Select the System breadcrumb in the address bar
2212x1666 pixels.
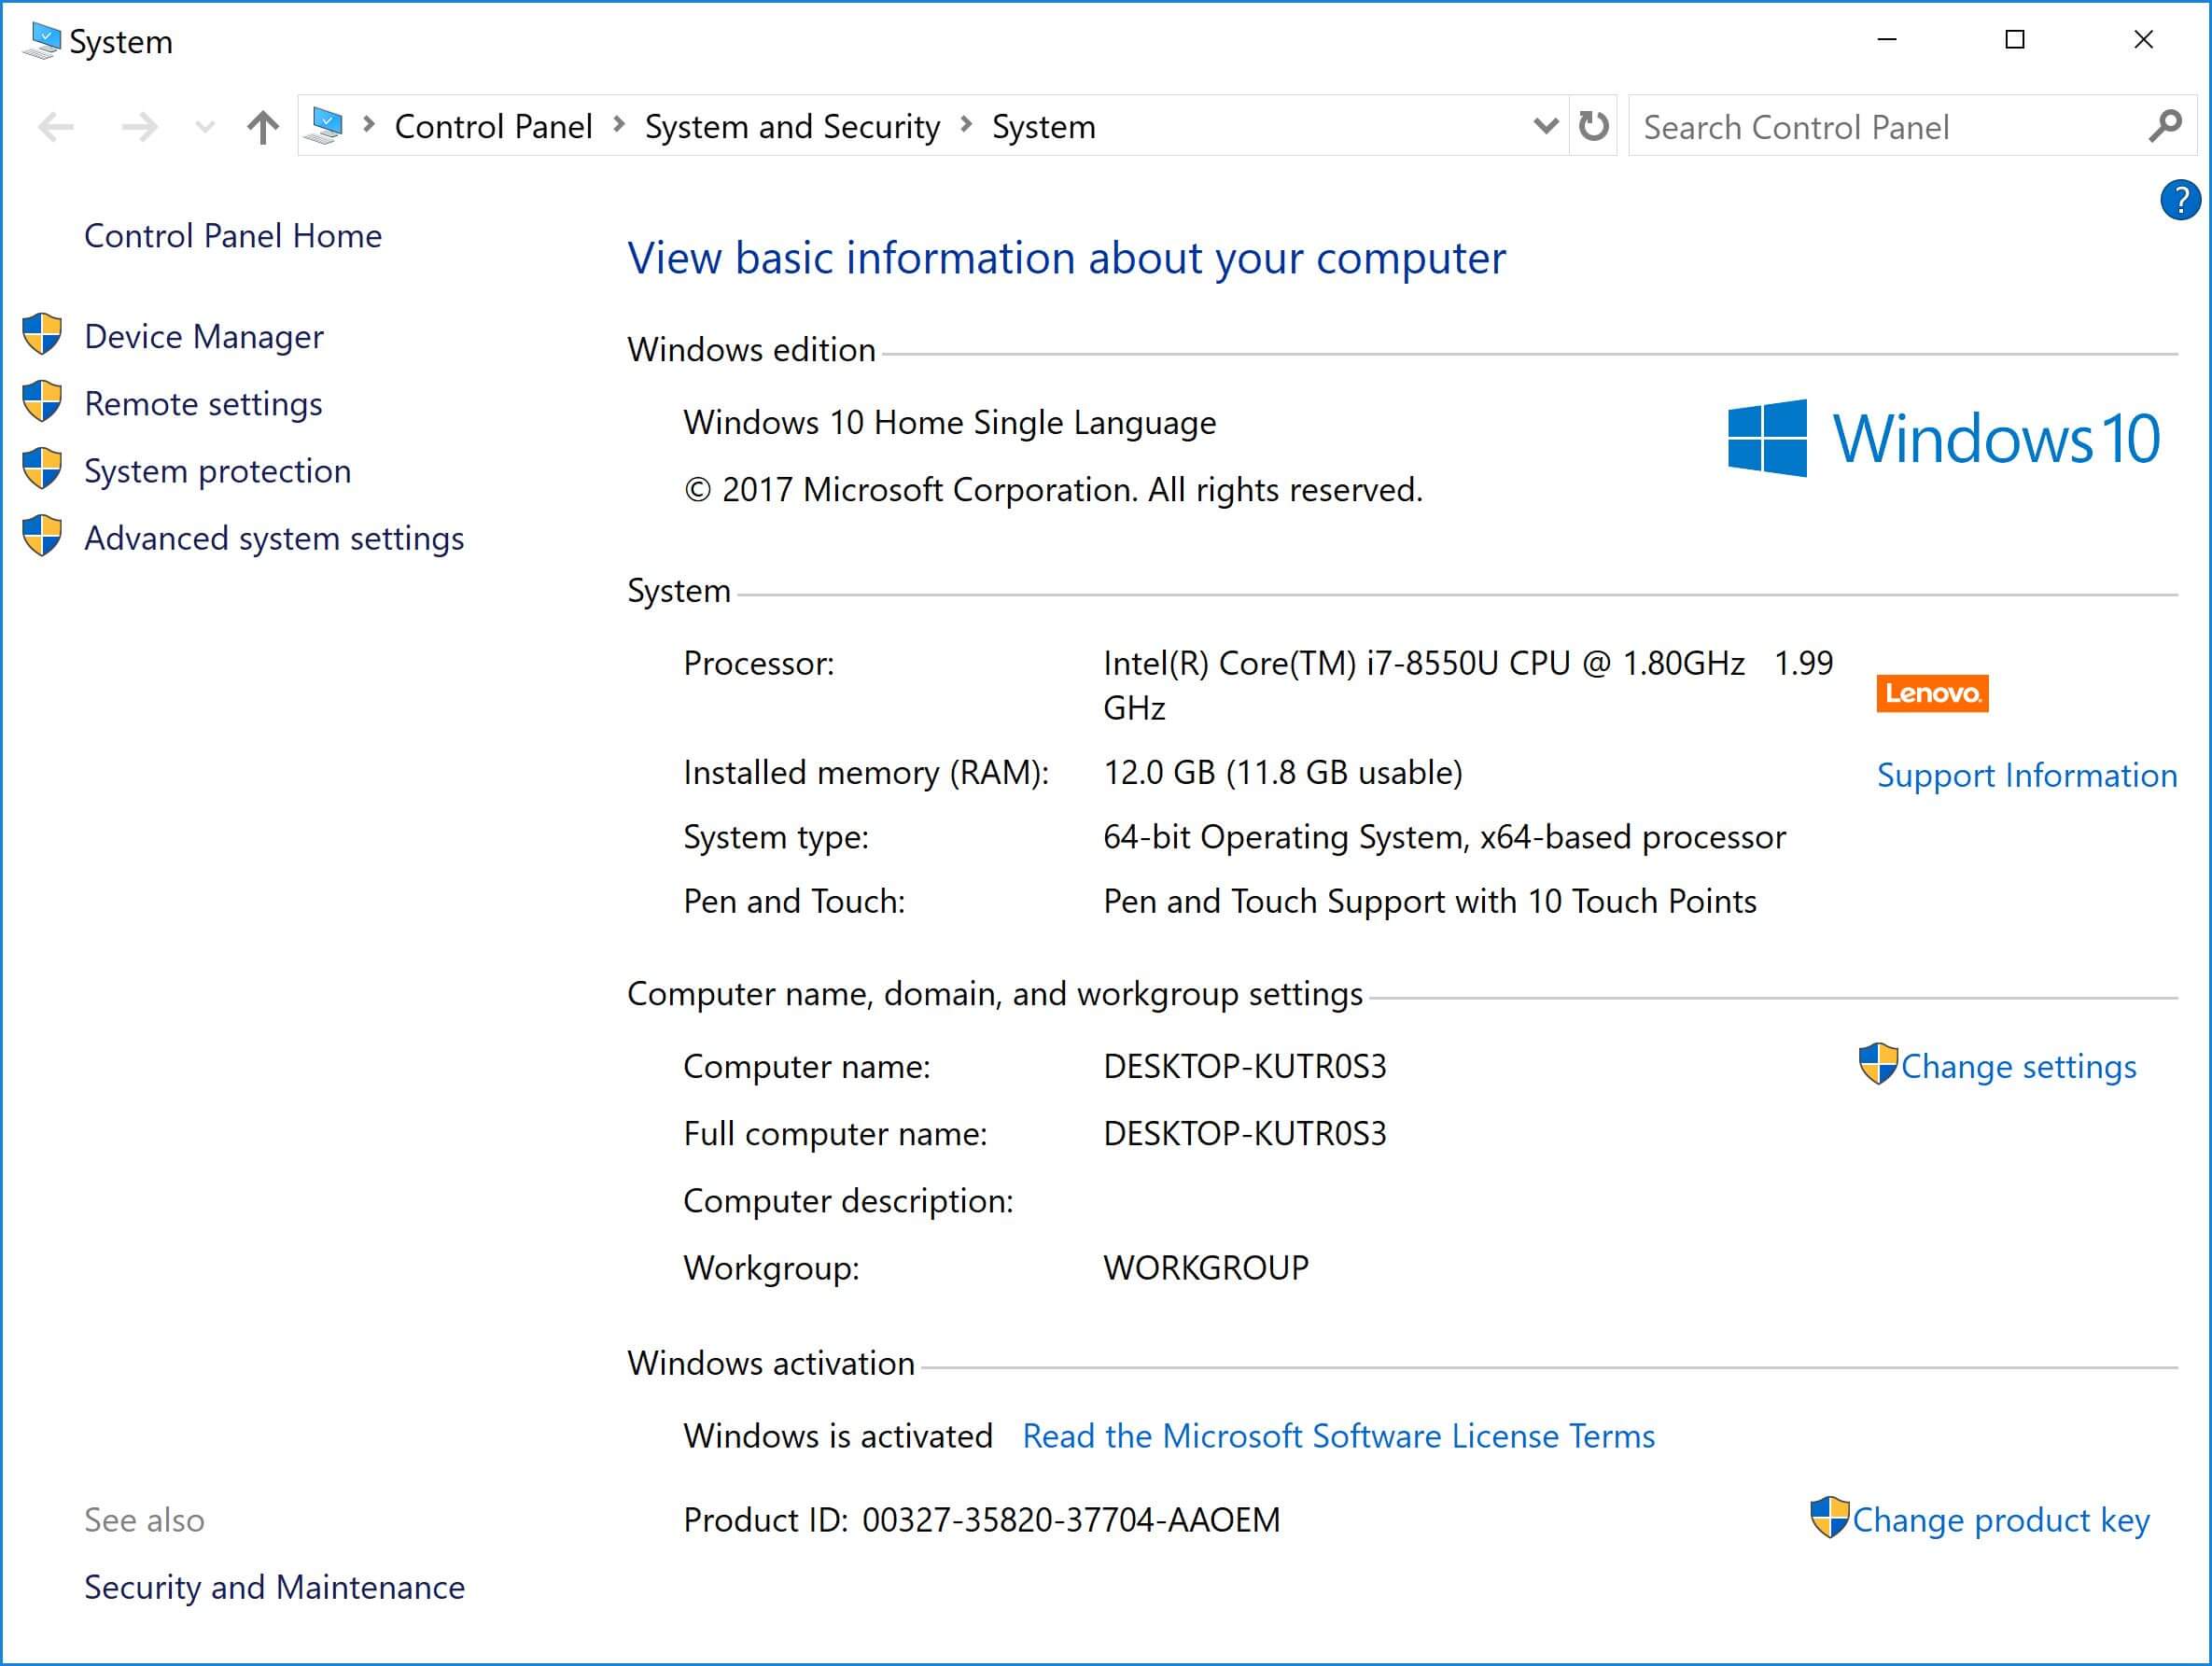click(x=1044, y=127)
